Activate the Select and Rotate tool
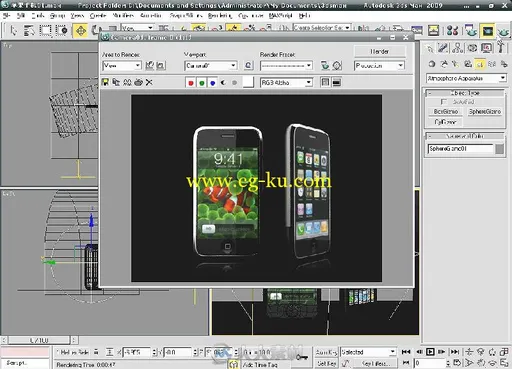This screenshot has height=369, width=512. (x=96, y=30)
